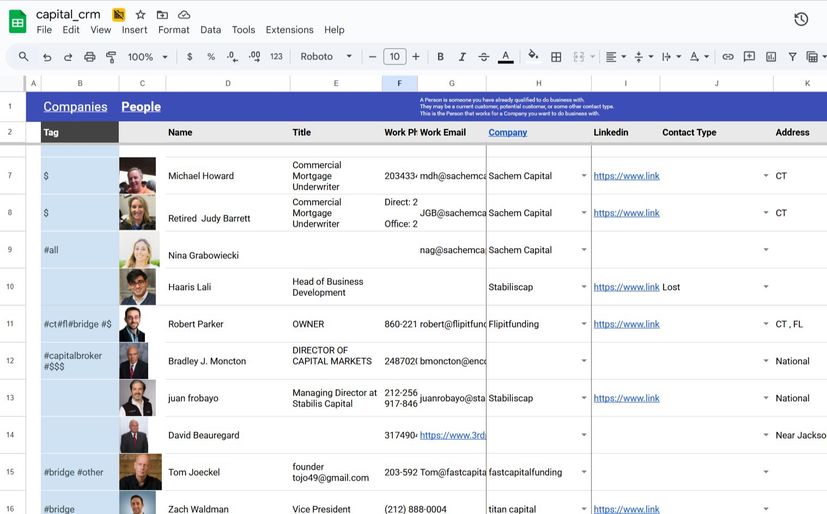
Task: View cloud save status icon
Action: tap(184, 15)
